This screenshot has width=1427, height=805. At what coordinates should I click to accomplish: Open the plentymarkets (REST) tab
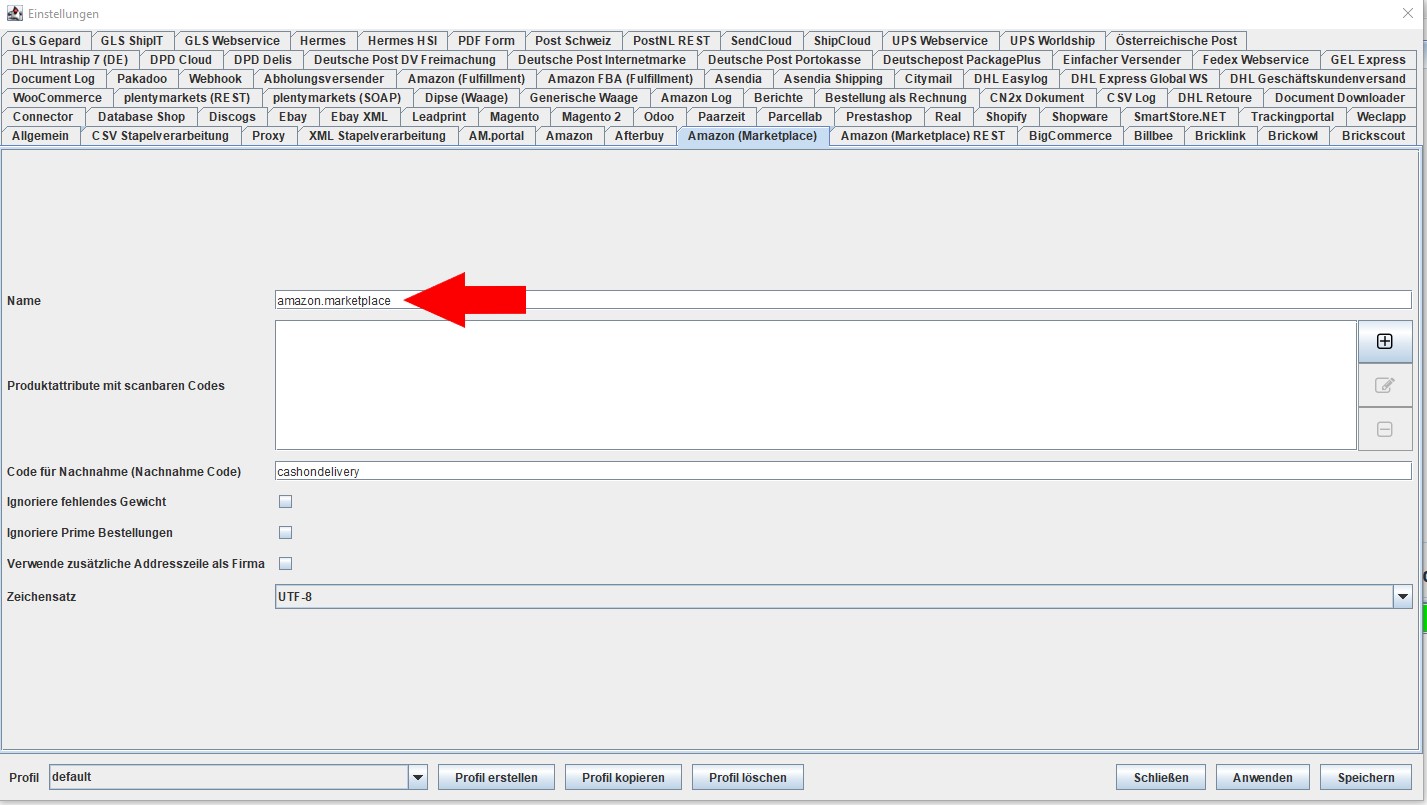tap(187, 98)
